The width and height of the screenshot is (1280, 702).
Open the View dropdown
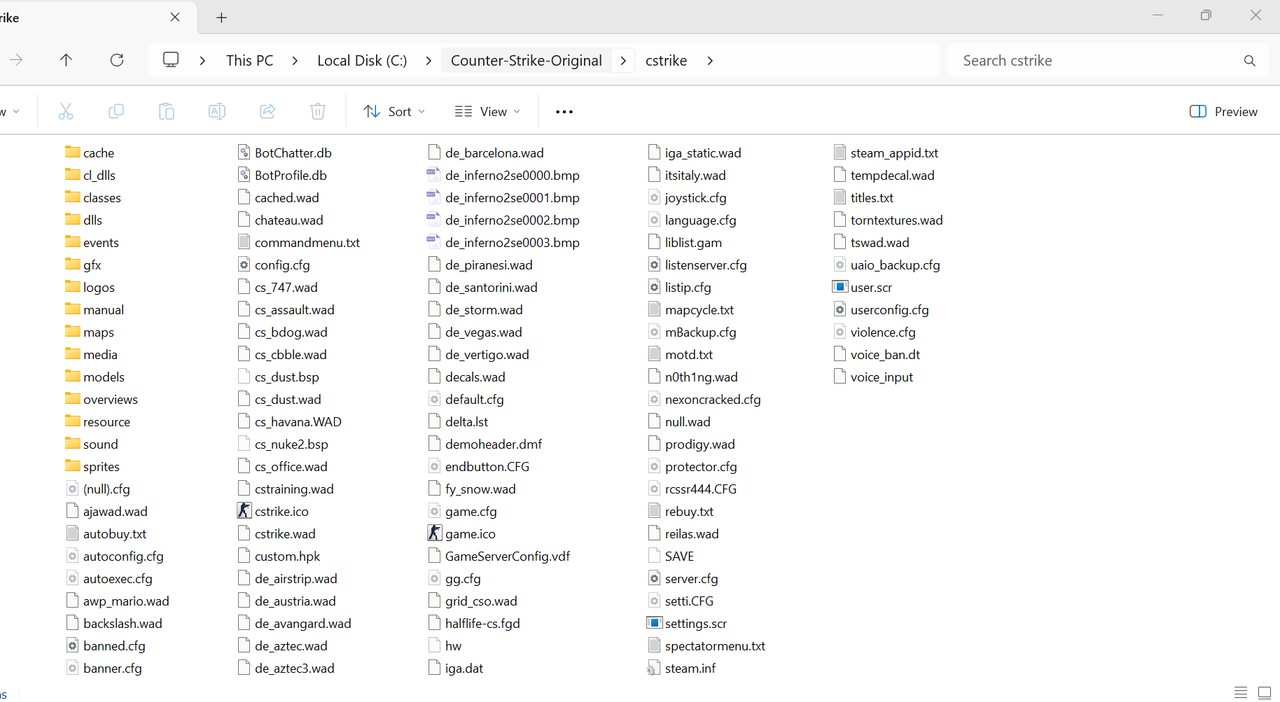point(487,111)
